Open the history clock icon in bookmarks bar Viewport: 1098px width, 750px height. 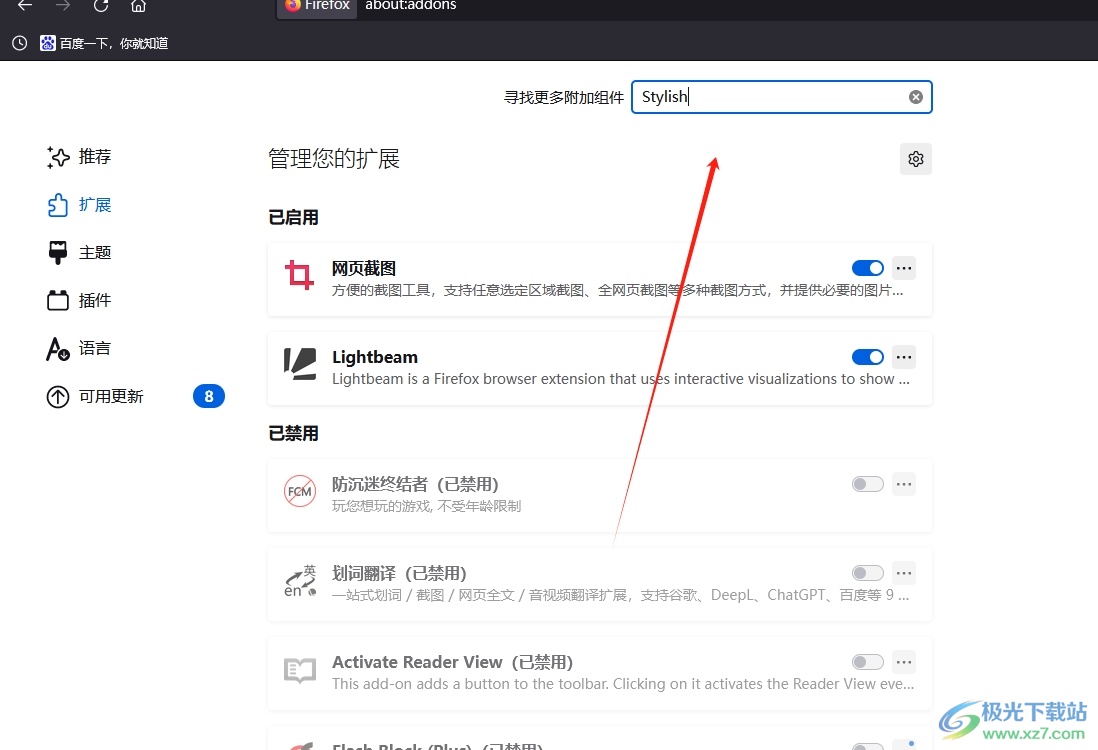coord(20,43)
